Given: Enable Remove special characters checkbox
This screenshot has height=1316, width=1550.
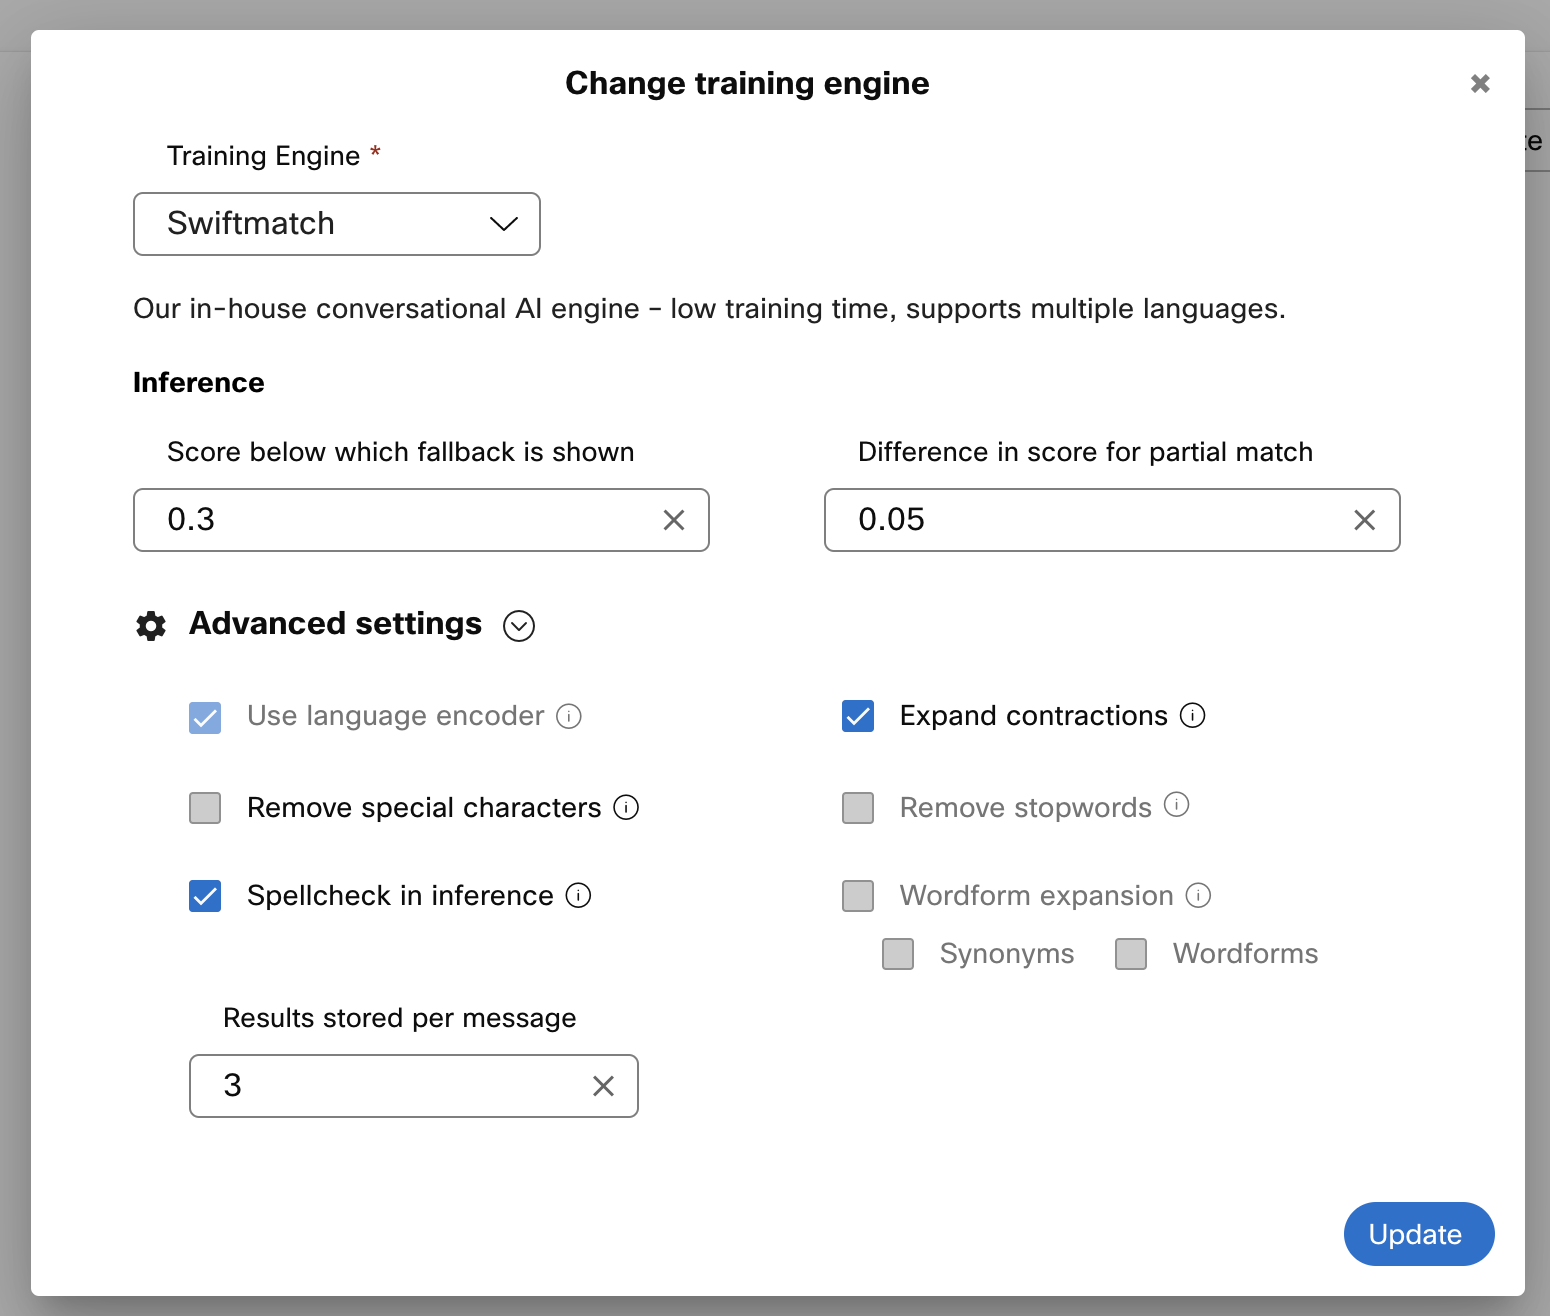Looking at the screenshot, I should coord(205,808).
